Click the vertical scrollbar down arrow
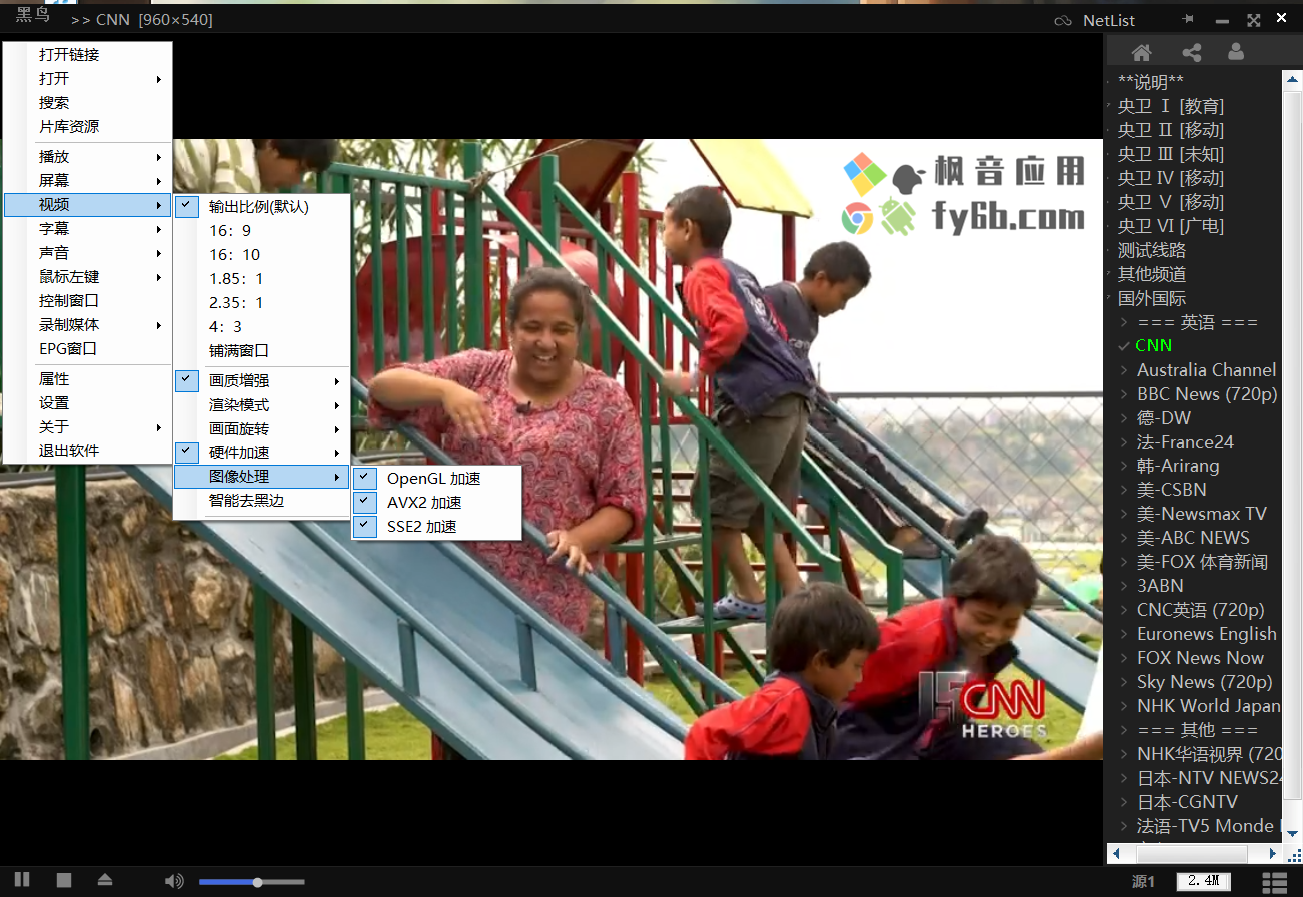 coord(1291,832)
